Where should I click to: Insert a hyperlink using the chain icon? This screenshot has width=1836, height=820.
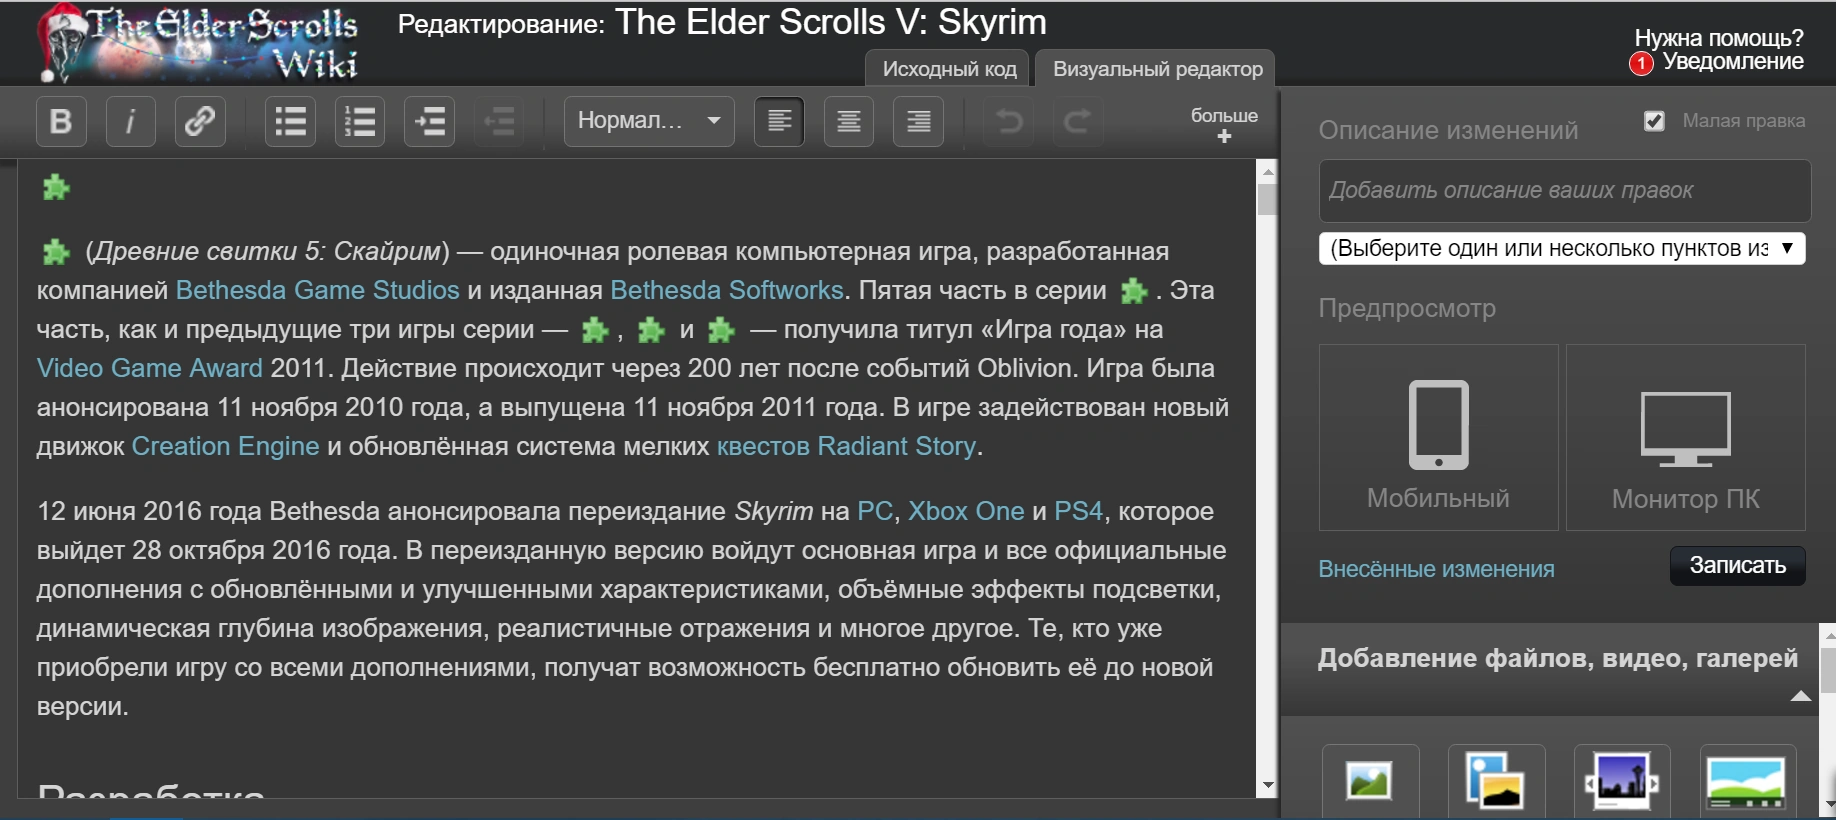point(200,122)
